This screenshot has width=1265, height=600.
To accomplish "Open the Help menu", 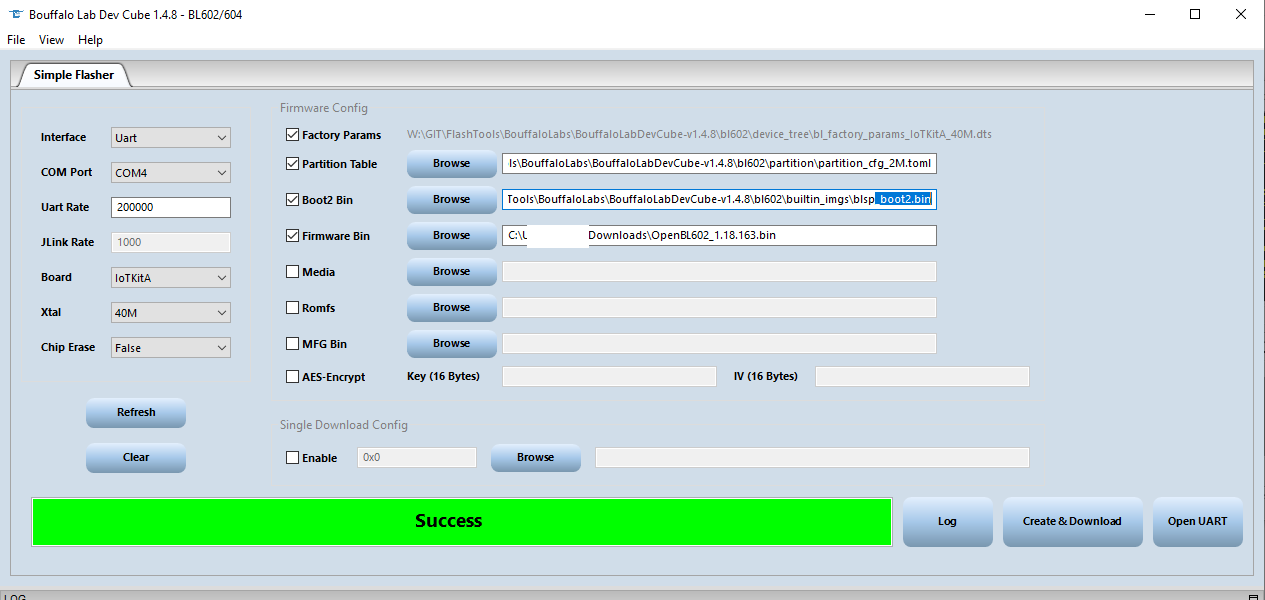I will 90,40.
